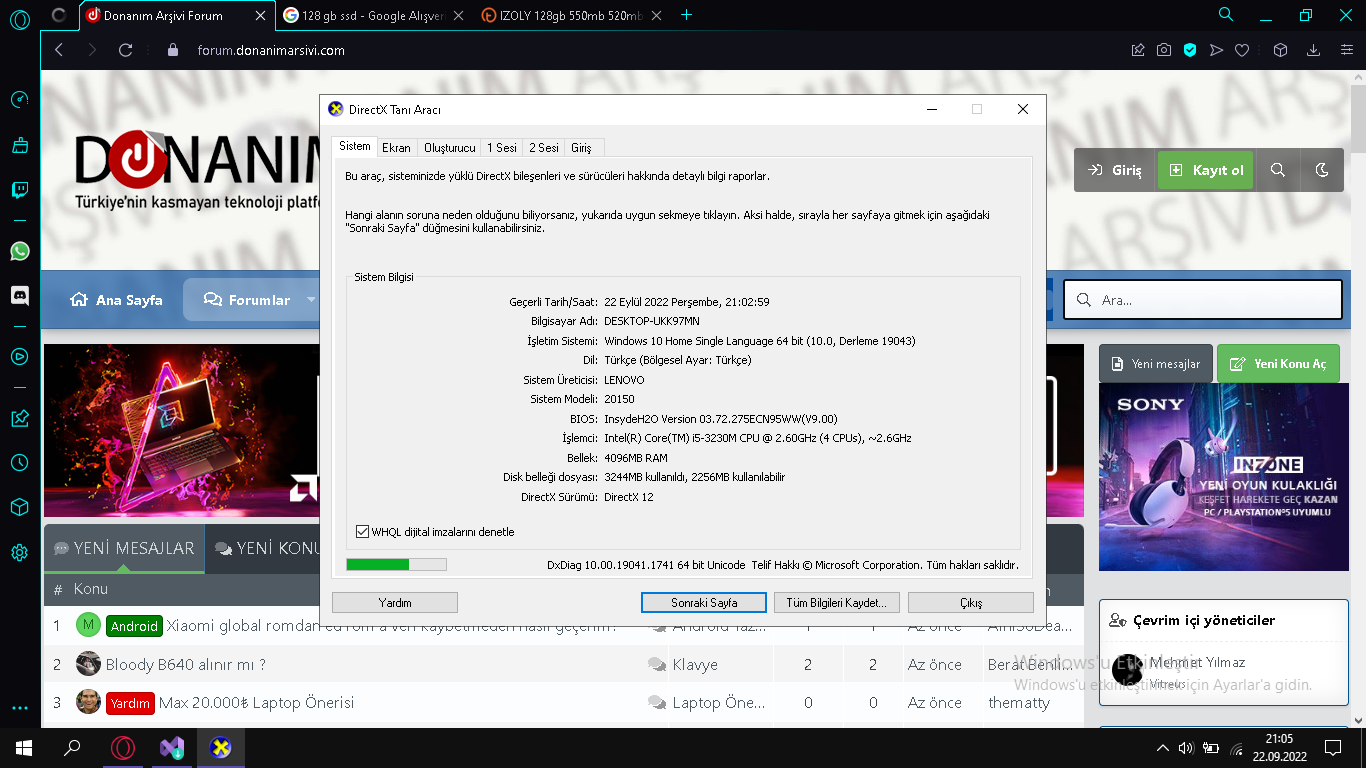The width and height of the screenshot is (1366, 768).
Task: Open Easy Setup sliders icon
Action: coord(1346,50)
